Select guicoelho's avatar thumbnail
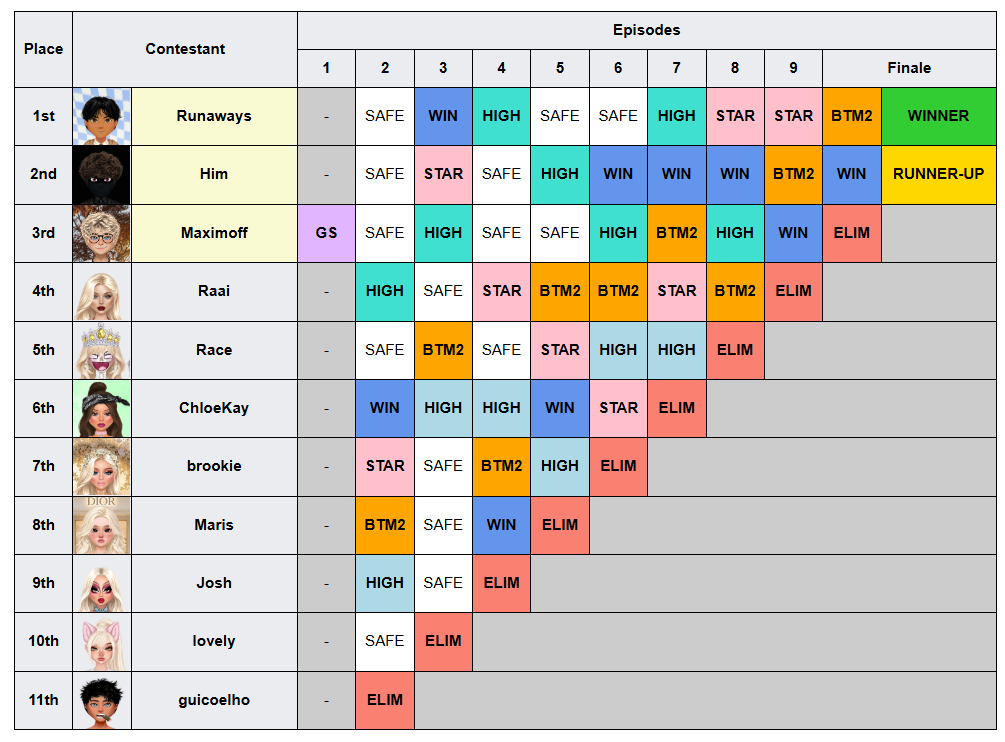 click(x=102, y=701)
